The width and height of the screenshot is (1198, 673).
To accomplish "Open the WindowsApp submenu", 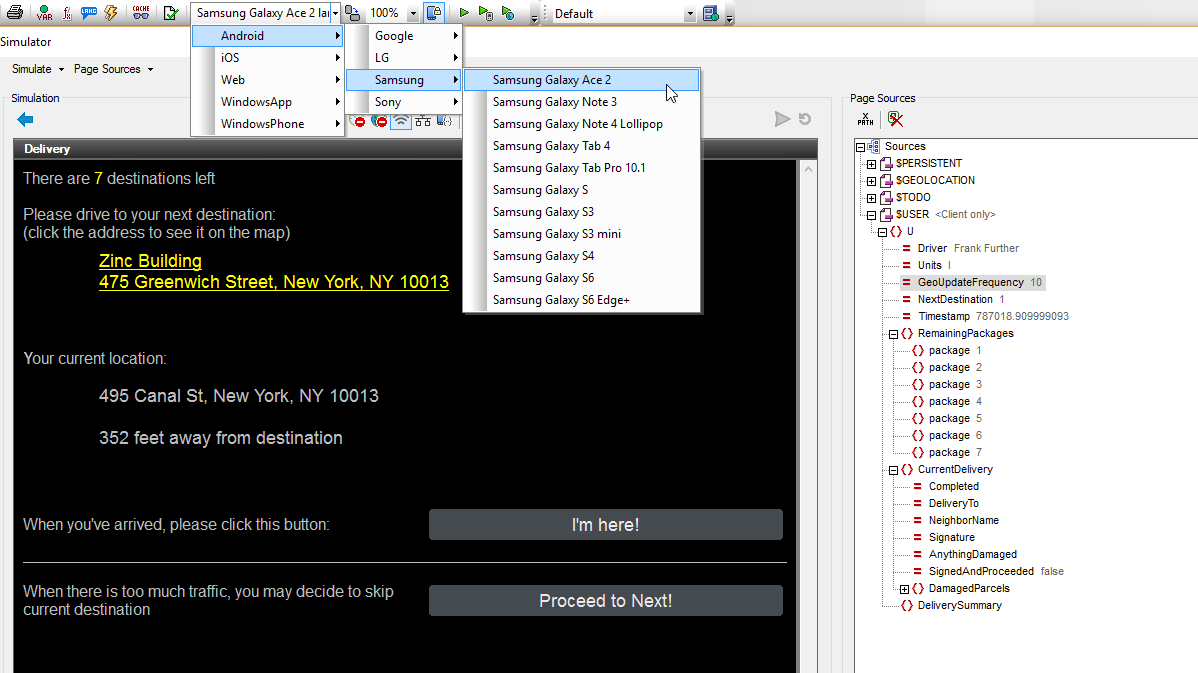I will [x=267, y=102].
